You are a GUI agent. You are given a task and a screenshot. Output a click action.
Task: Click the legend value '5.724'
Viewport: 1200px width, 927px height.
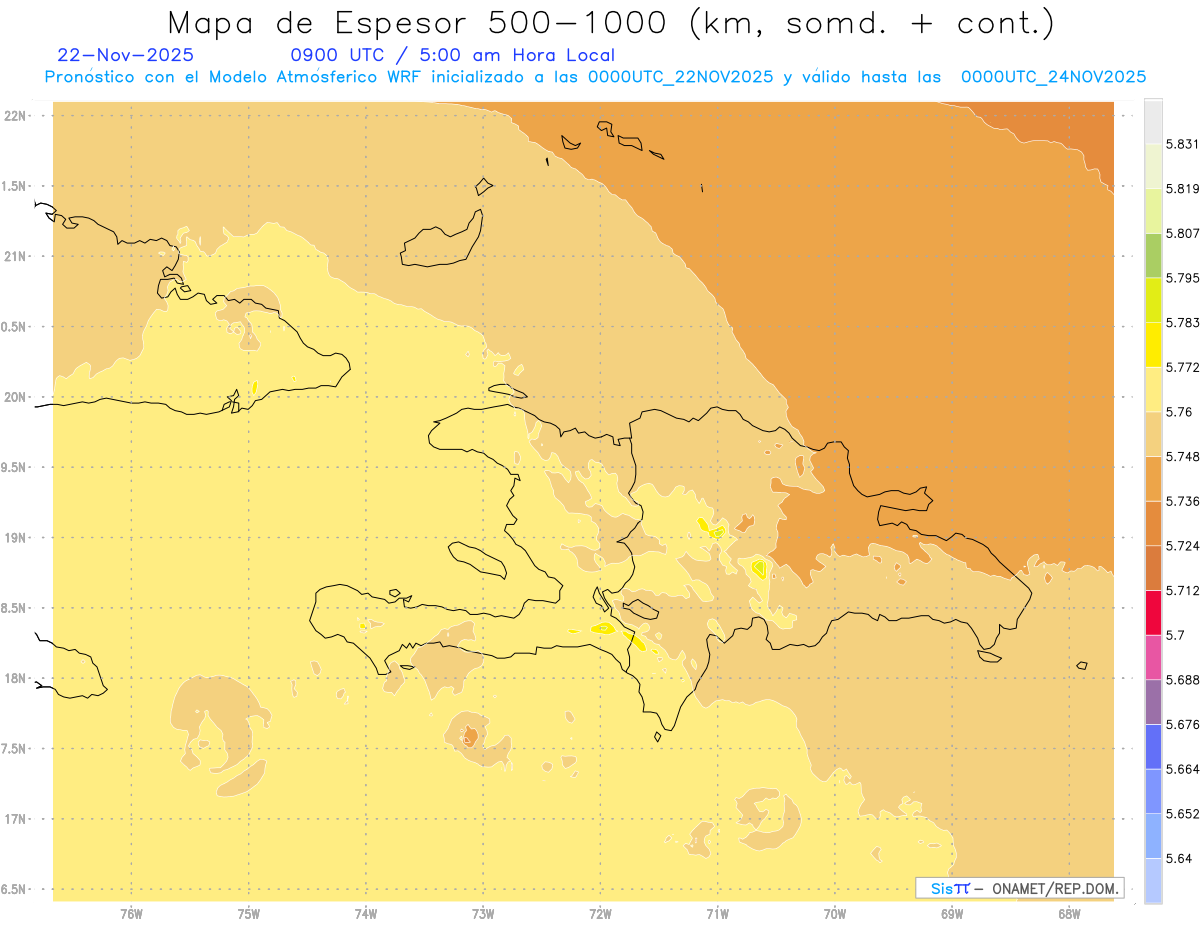click(1182, 546)
